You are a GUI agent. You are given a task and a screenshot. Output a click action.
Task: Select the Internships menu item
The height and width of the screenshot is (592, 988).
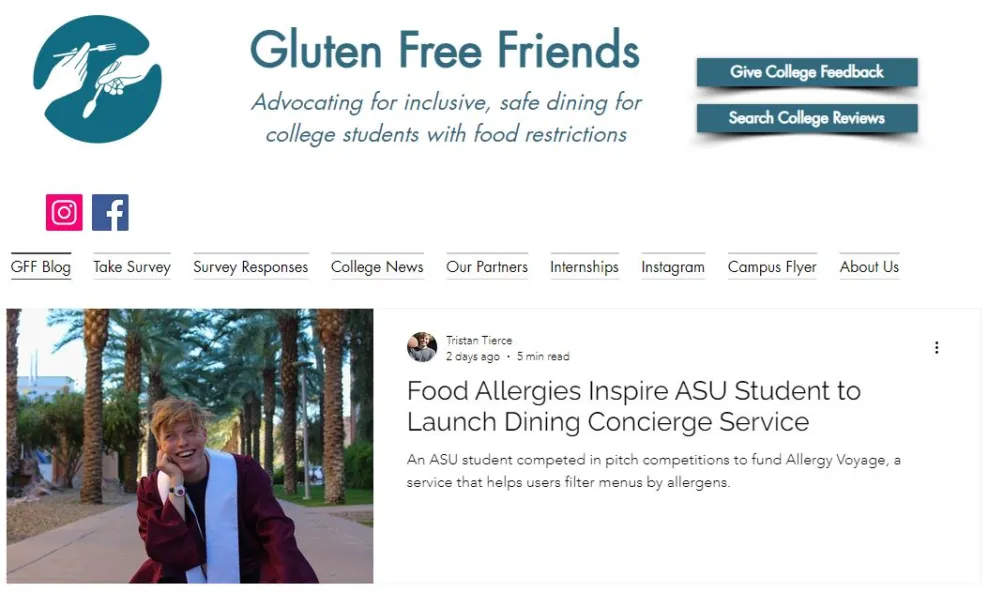[584, 267]
